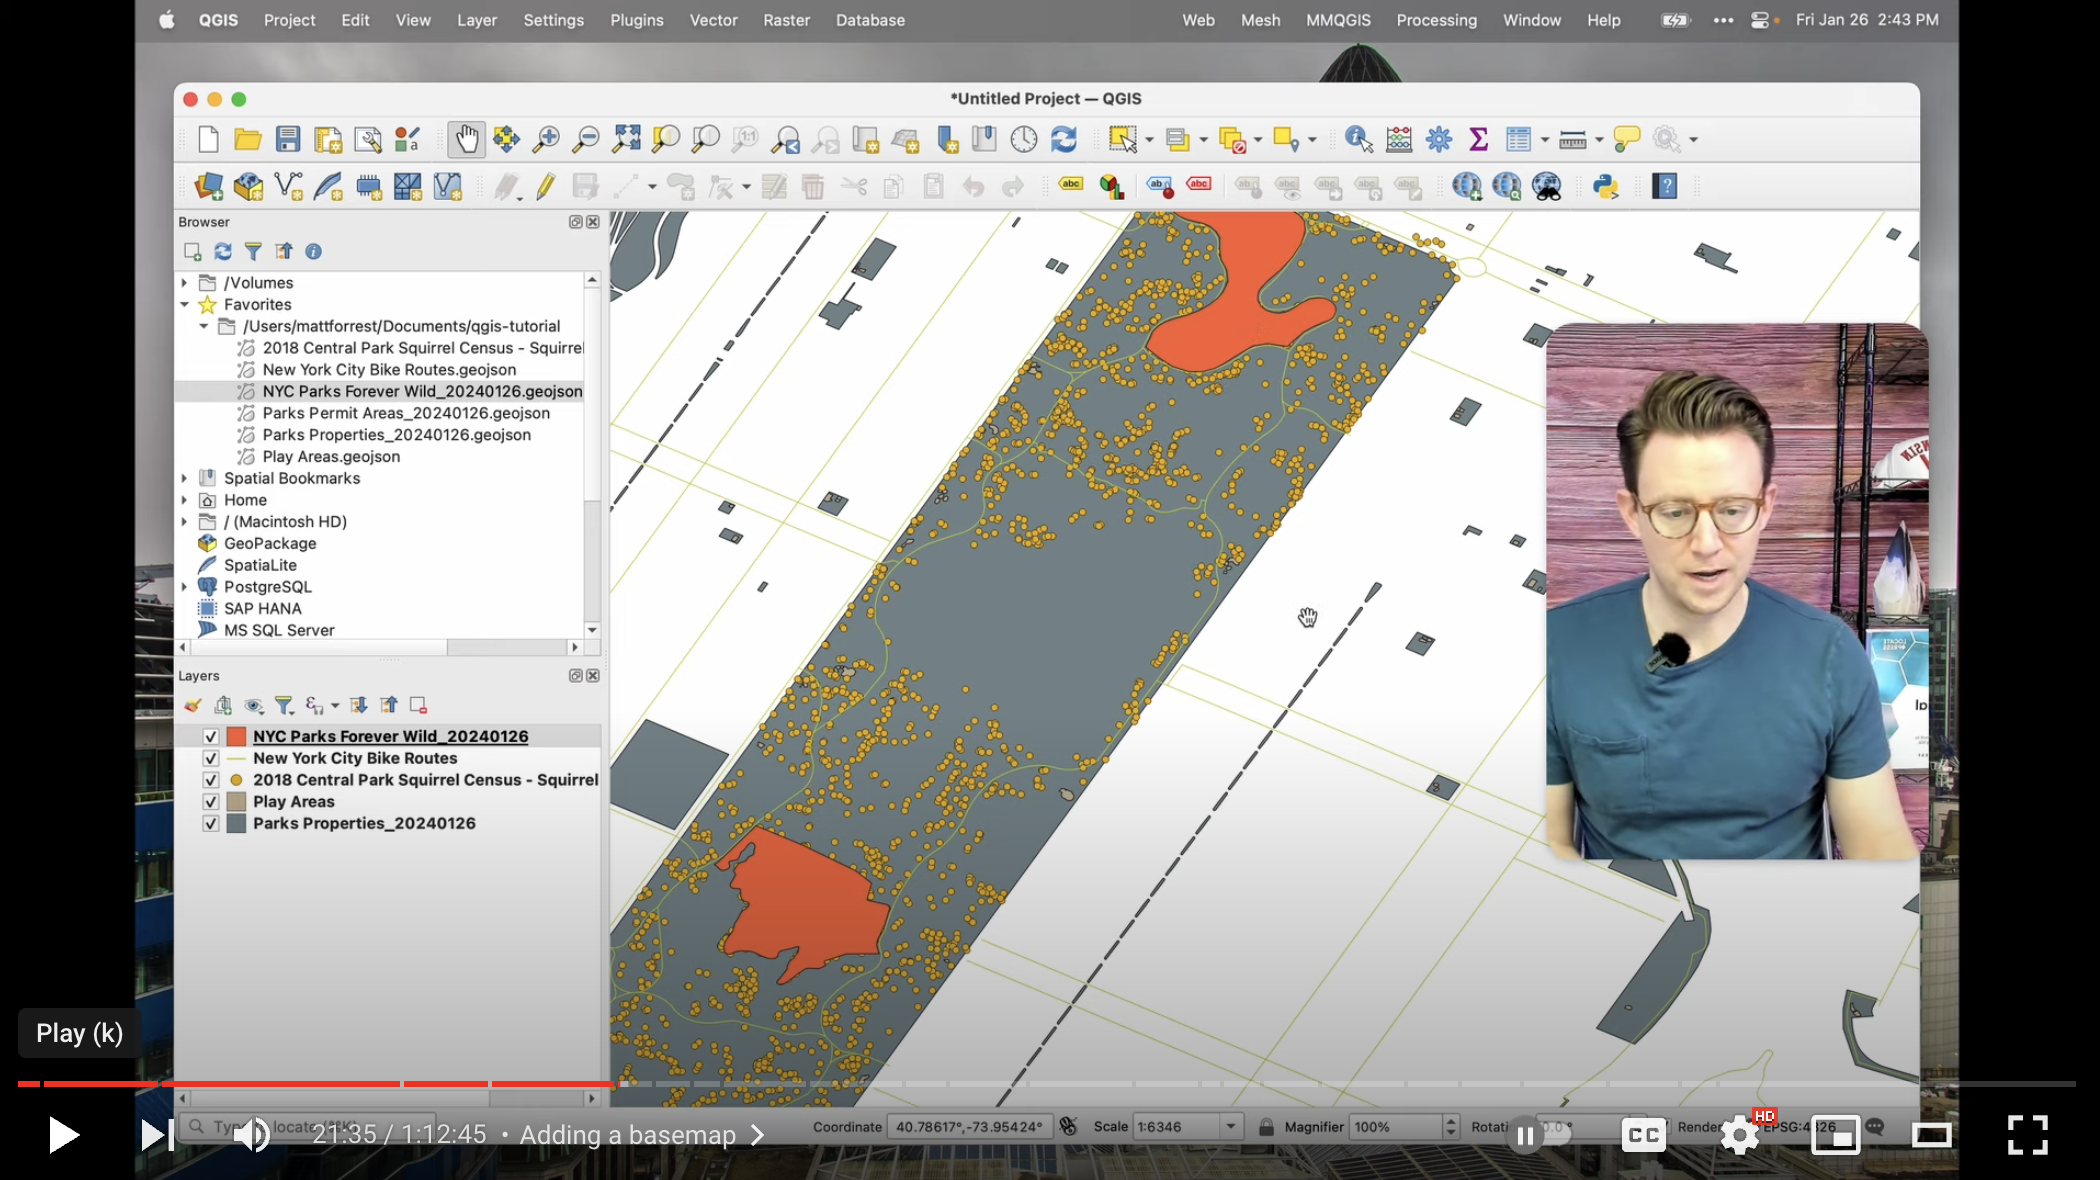Click the Statistical Summary sigma icon
The width and height of the screenshot is (2100, 1180).
[1478, 139]
